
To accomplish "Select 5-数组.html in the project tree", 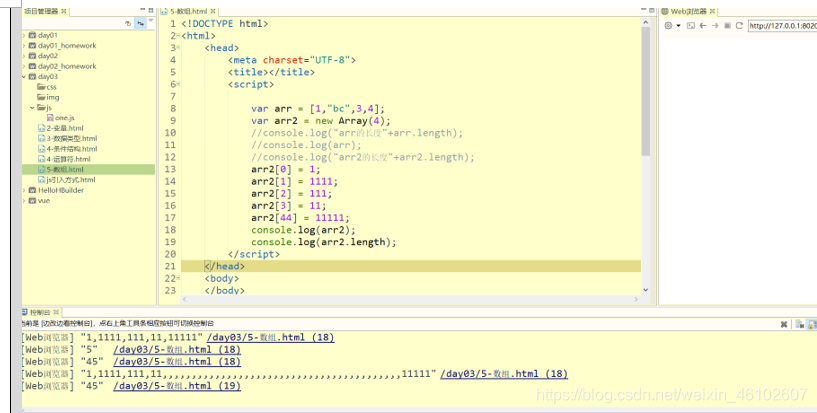I will point(89,169).
